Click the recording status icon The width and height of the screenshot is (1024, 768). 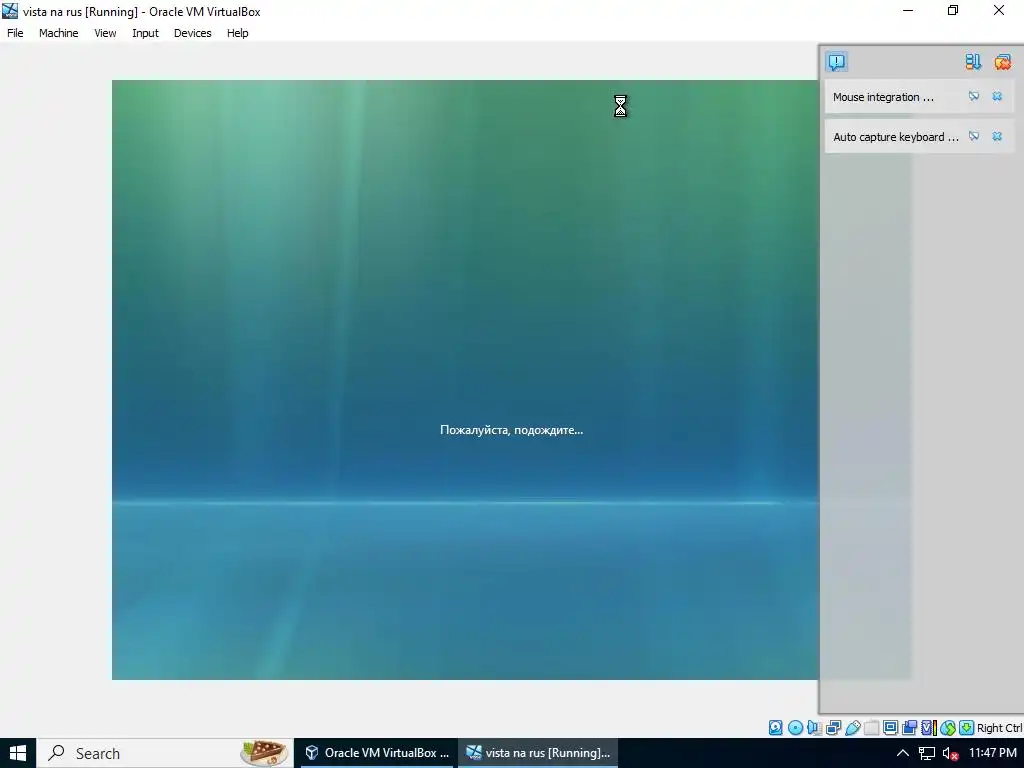click(909, 728)
